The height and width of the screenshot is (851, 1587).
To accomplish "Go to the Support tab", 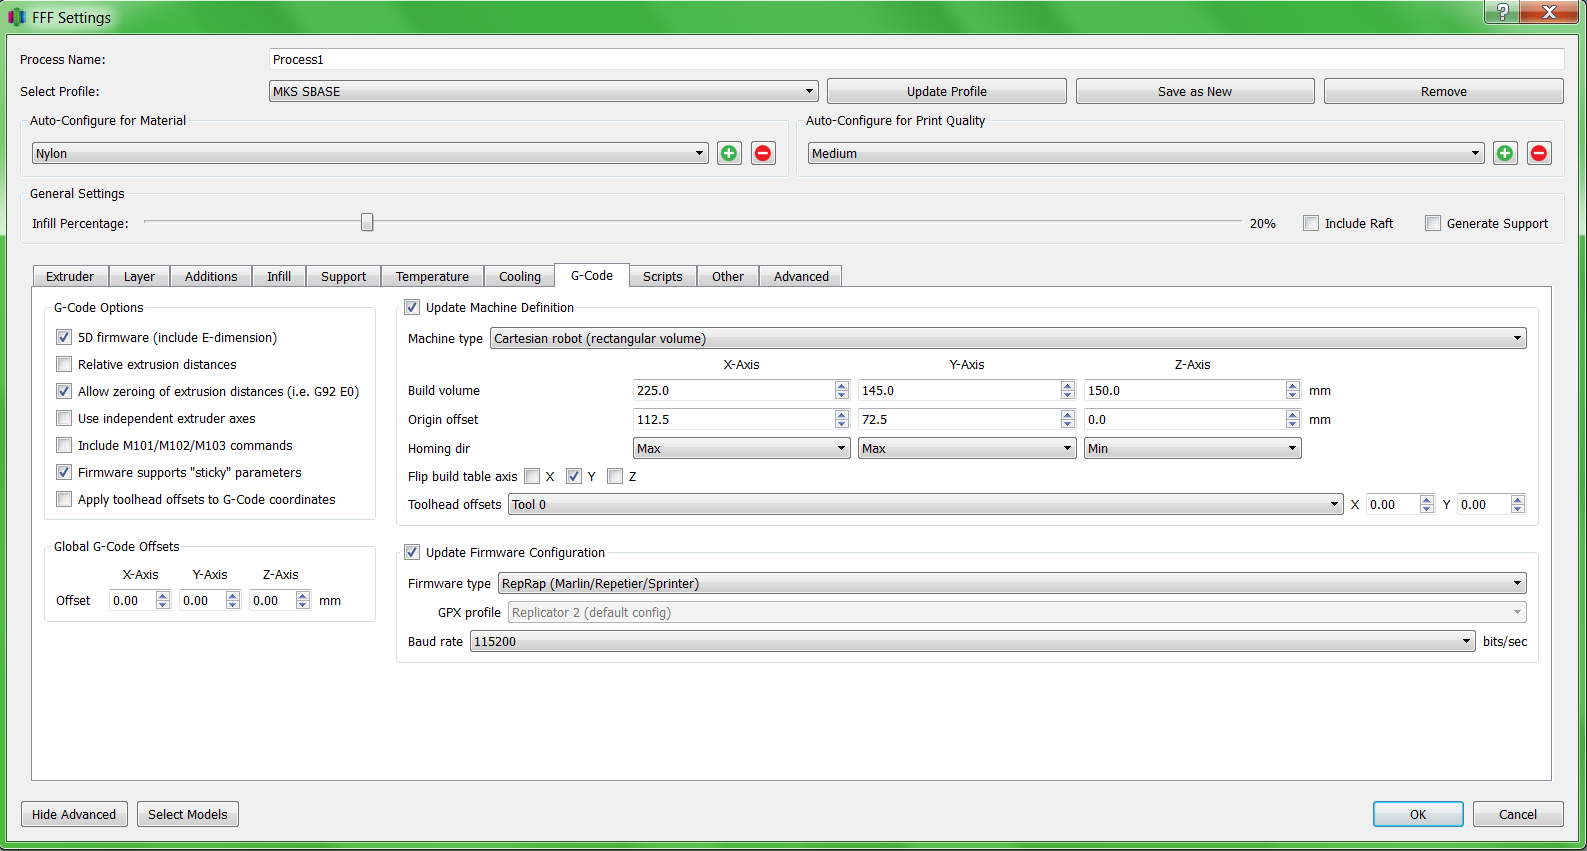I will click(344, 276).
